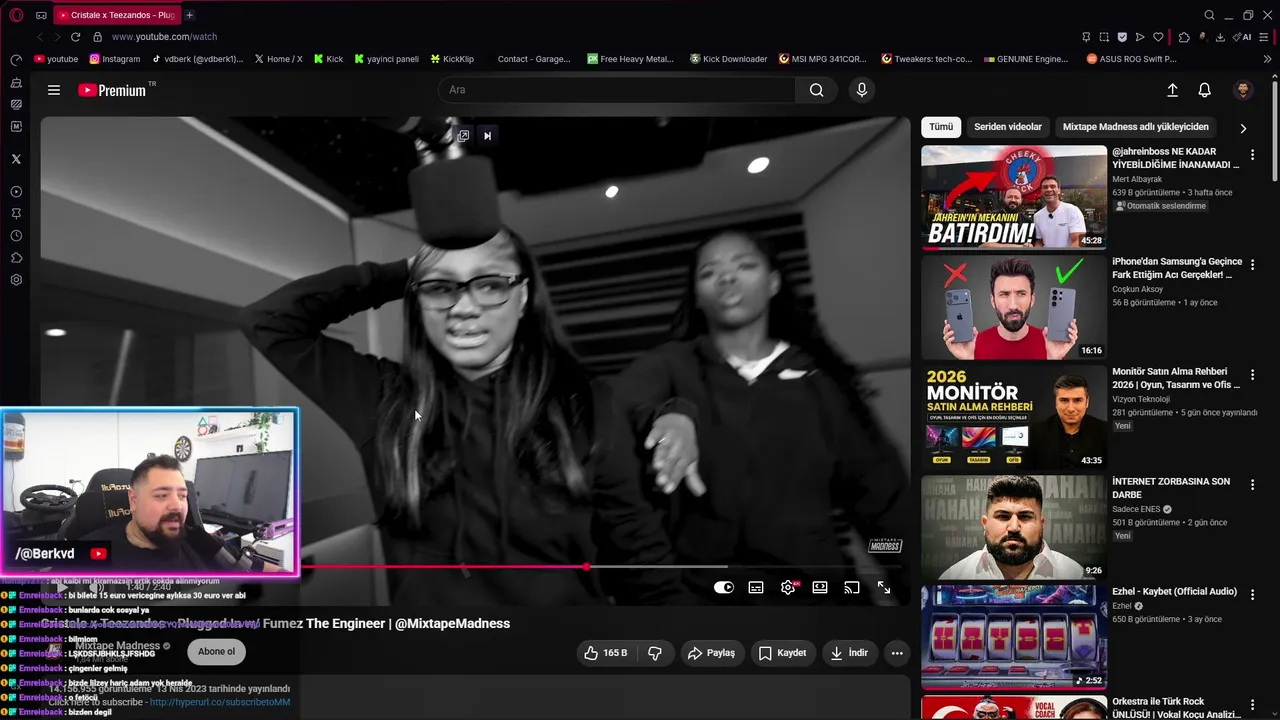Reload the current YouTube page
1280x720 pixels.
[75, 37]
